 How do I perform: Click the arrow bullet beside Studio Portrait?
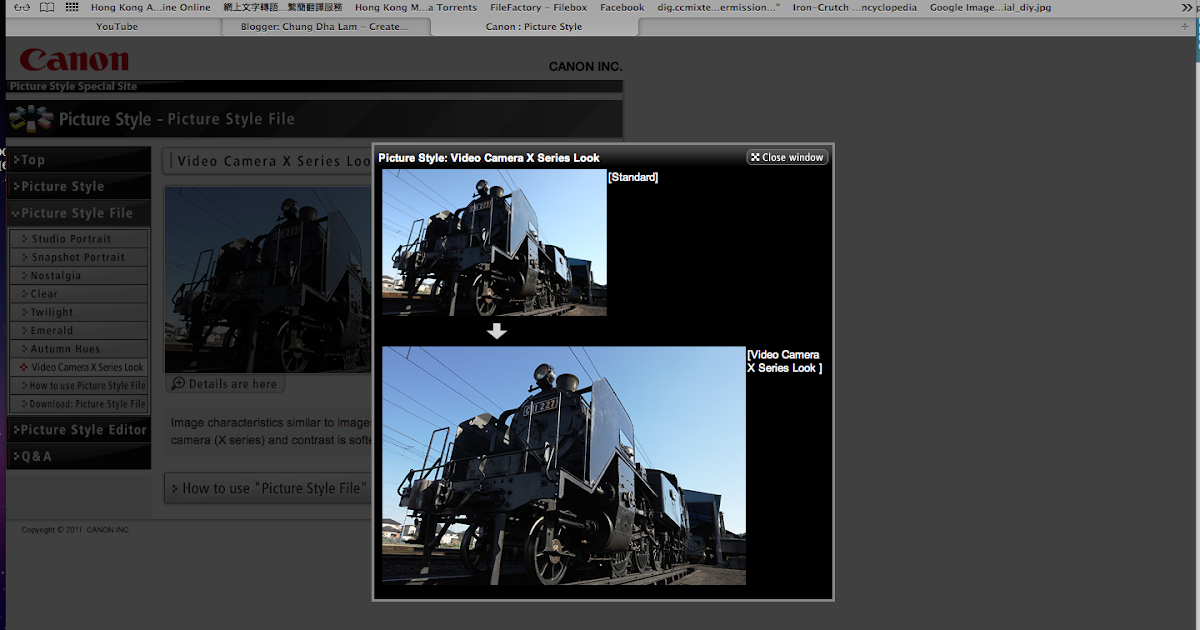[25, 239]
